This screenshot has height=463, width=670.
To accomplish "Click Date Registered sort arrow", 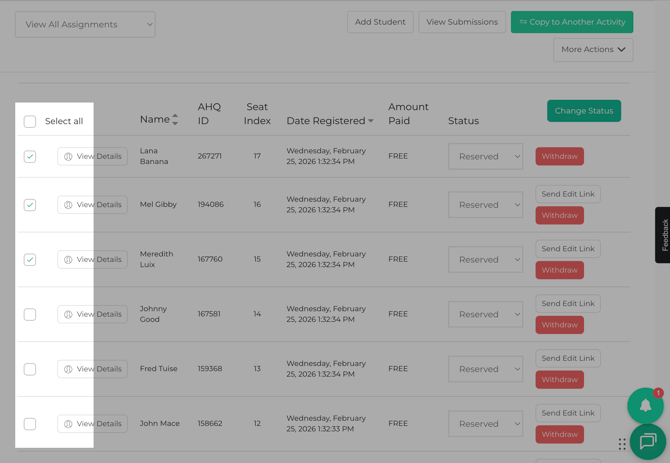I will point(371,122).
